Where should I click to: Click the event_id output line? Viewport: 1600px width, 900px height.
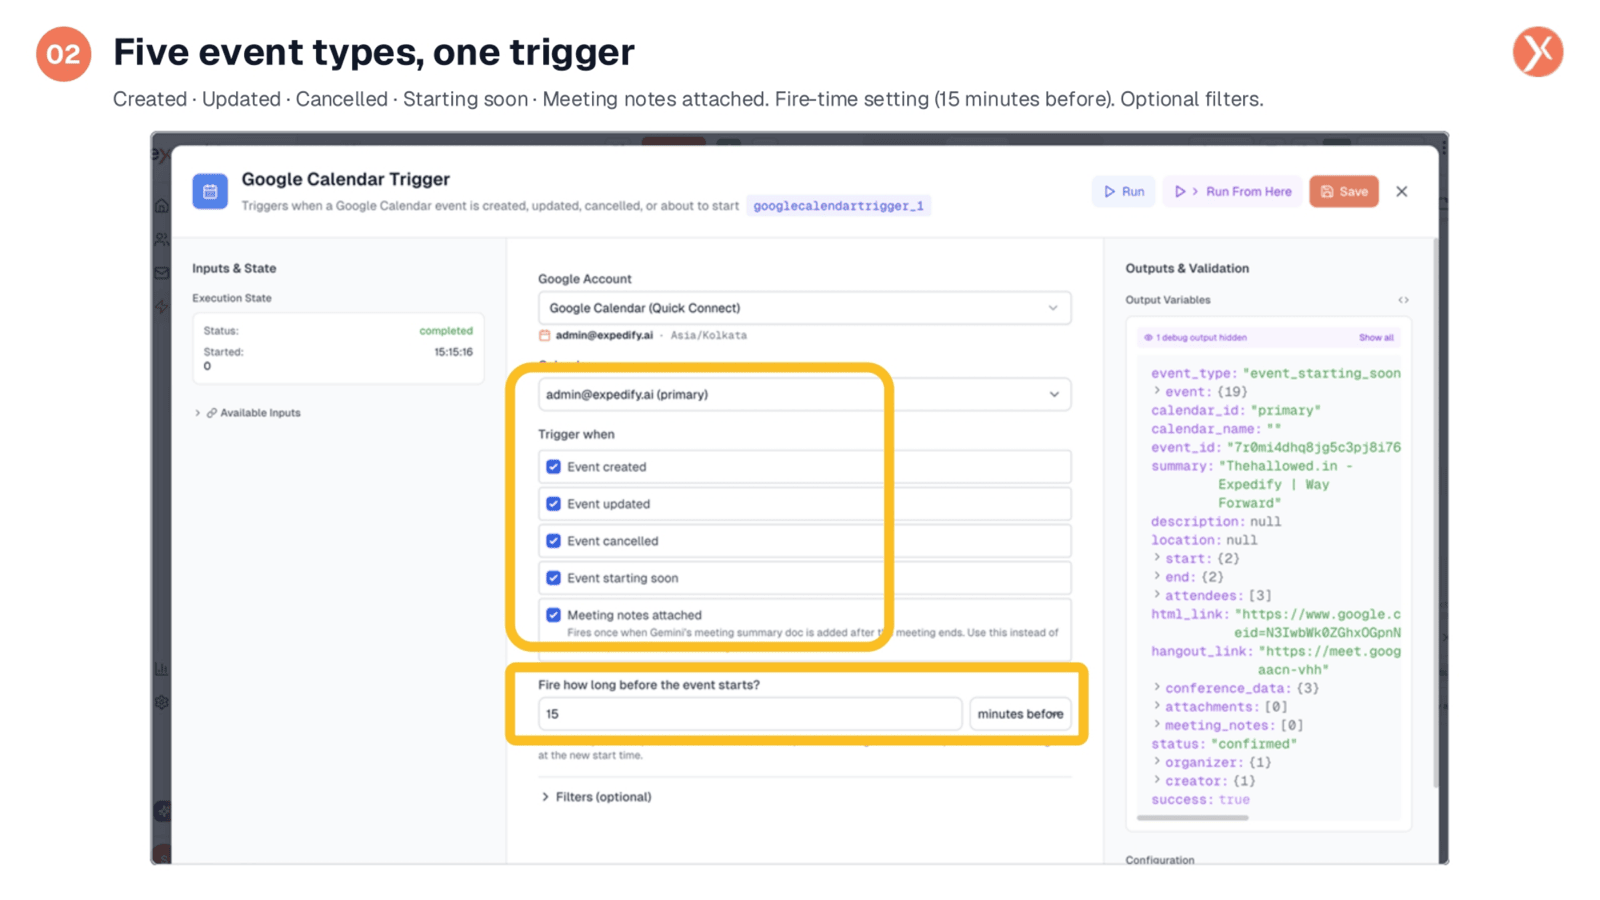pos(1275,447)
